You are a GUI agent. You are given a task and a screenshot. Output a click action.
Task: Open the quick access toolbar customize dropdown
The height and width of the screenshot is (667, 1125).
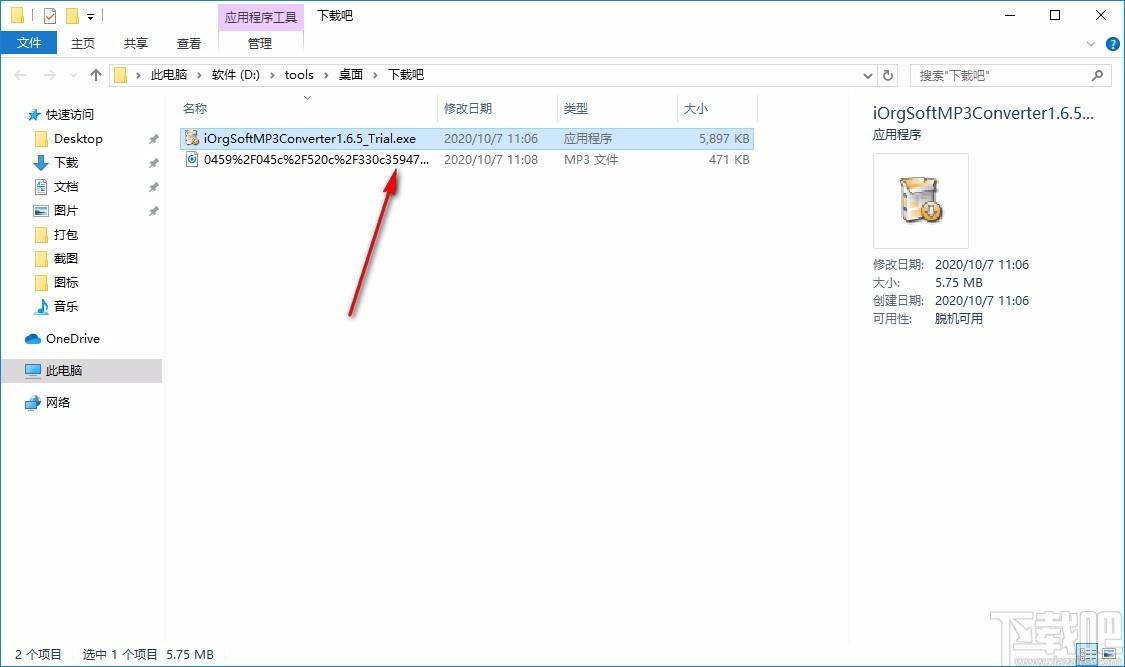click(90, 16)
